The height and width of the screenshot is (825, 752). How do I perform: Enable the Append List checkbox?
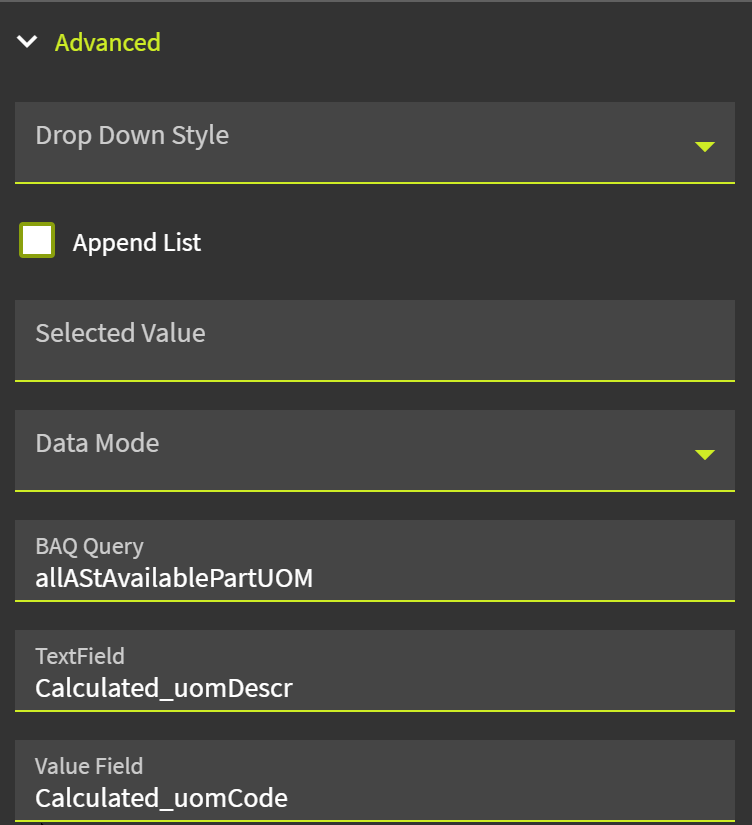[x=37, y=241]
